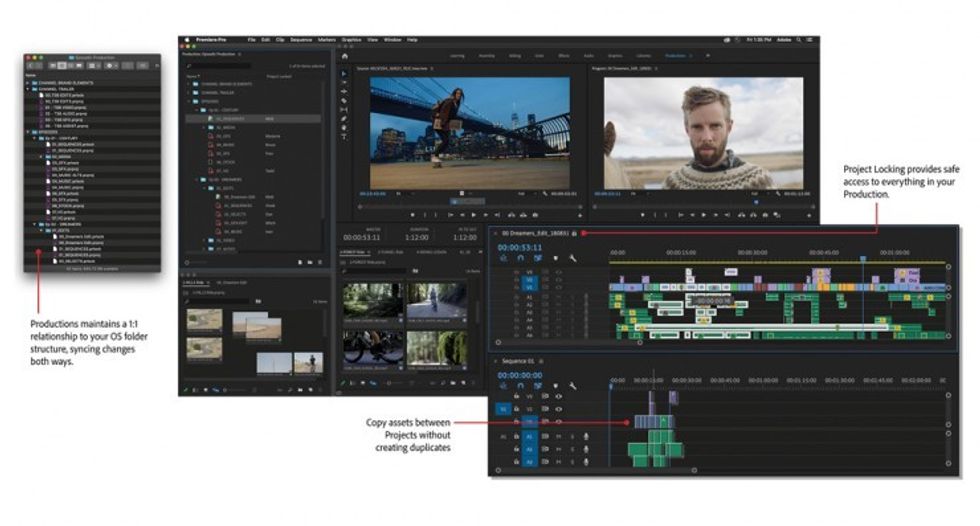Screen dimensions: 980x526
Task: Select the Ripple Edit tool
Action: pos(344,91)
